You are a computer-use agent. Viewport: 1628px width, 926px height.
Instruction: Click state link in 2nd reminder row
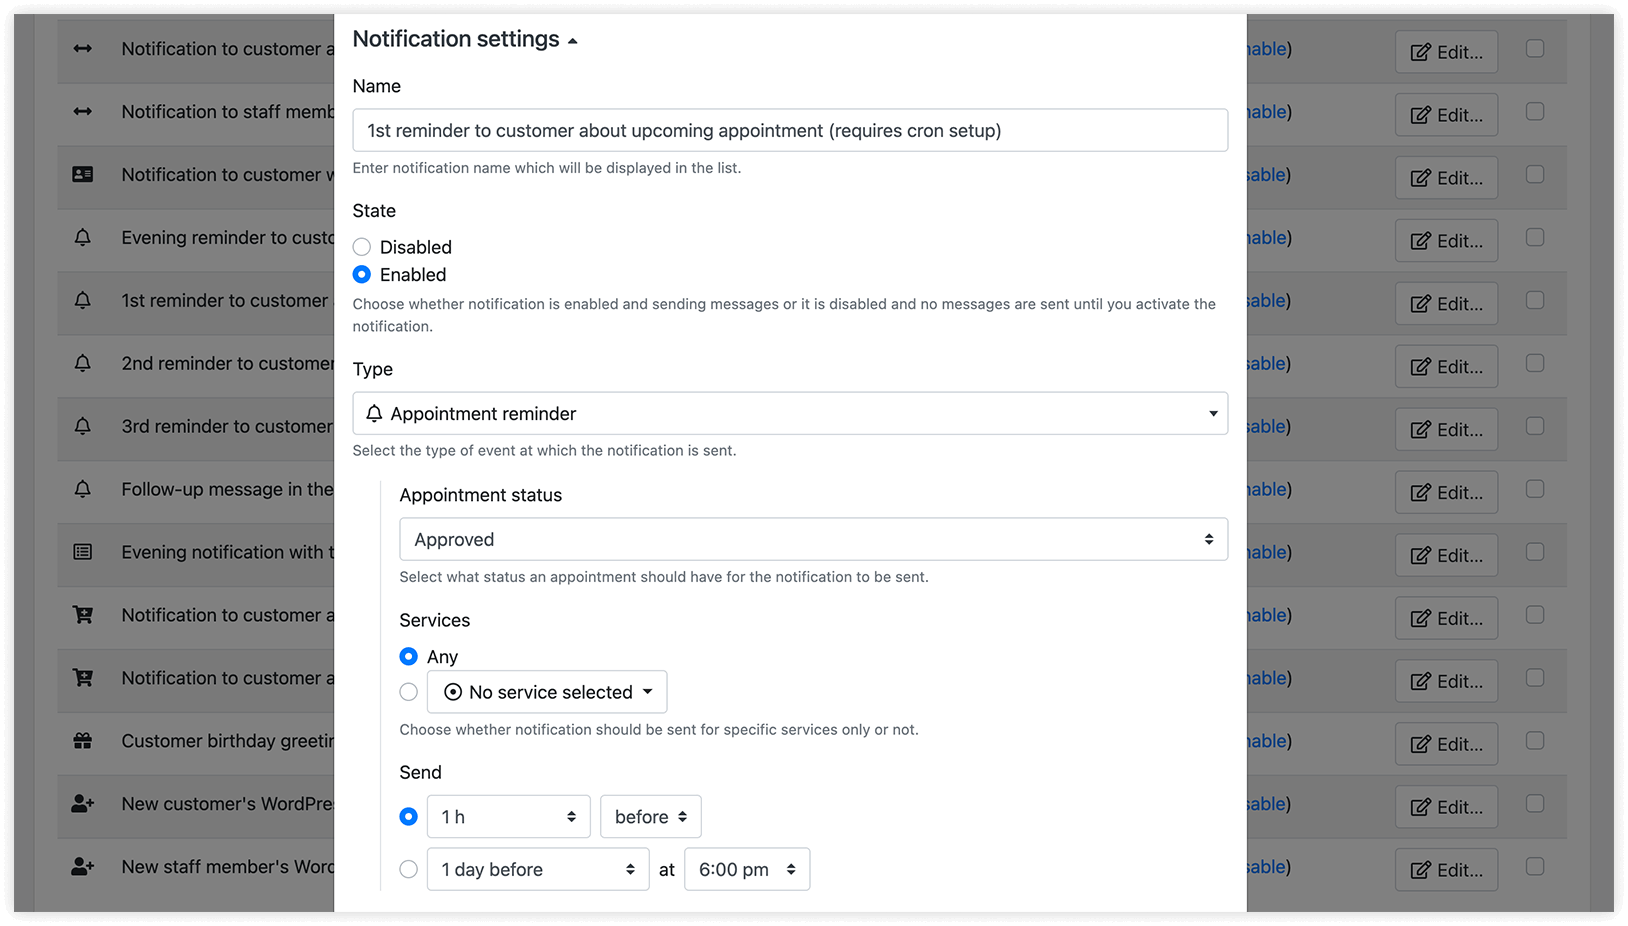[1267, 363]
